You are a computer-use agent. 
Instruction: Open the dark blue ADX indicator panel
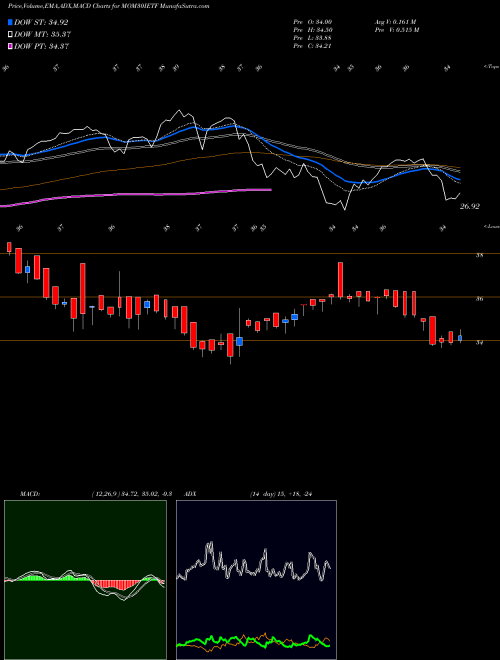pos(256,580)
